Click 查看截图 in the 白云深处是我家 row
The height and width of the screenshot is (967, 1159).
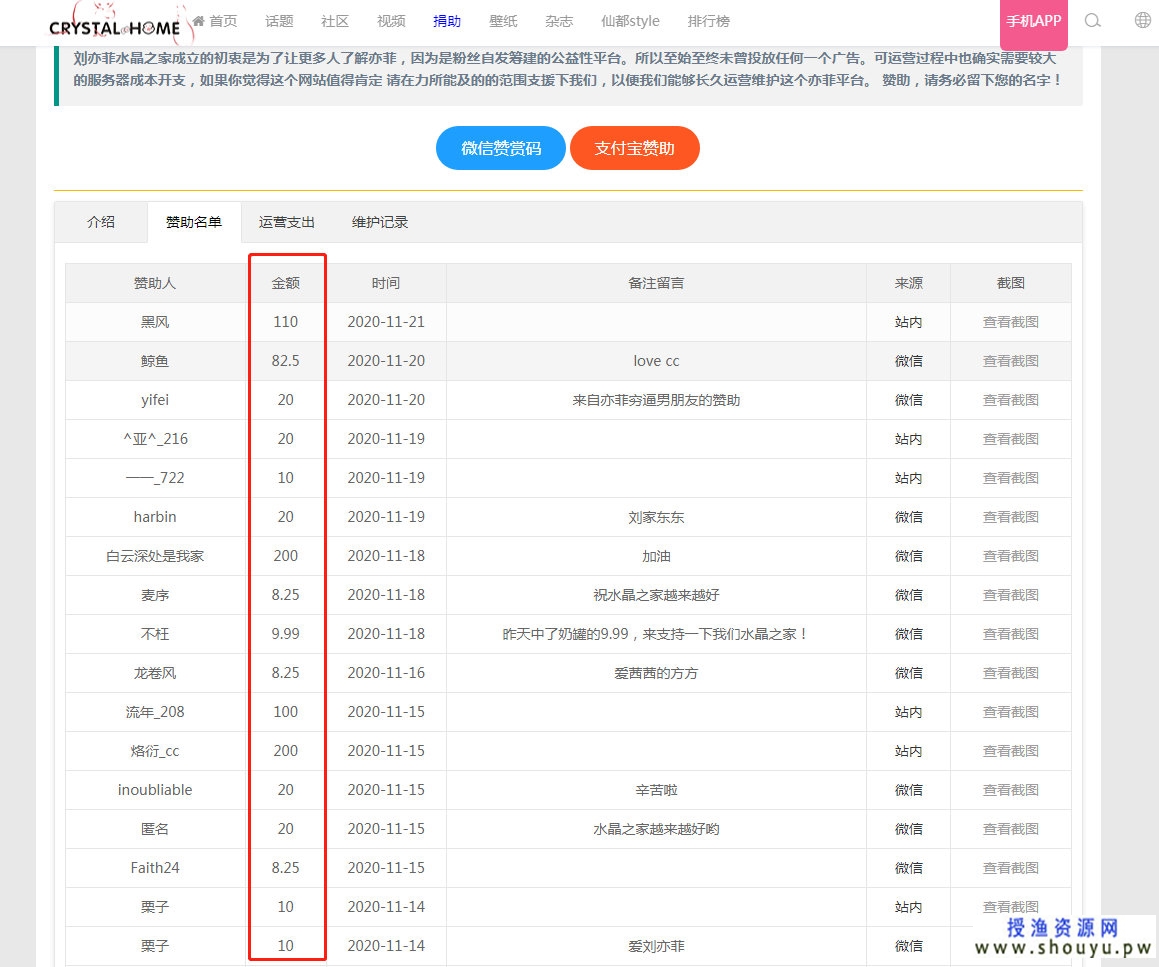tap(1010, 556)
